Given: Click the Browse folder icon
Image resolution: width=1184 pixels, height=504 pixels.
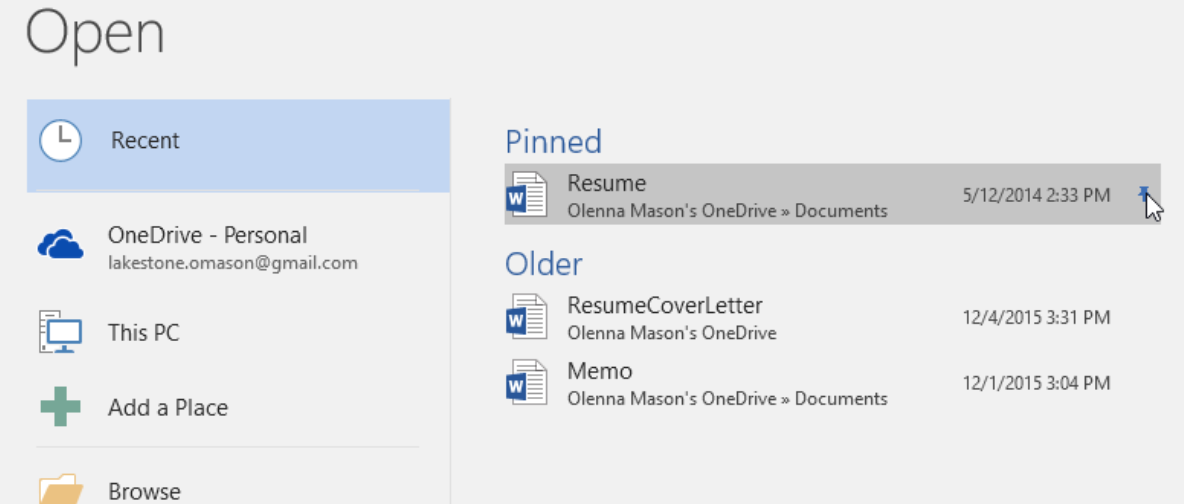Looking at the screenshot, I should point(60,488).
